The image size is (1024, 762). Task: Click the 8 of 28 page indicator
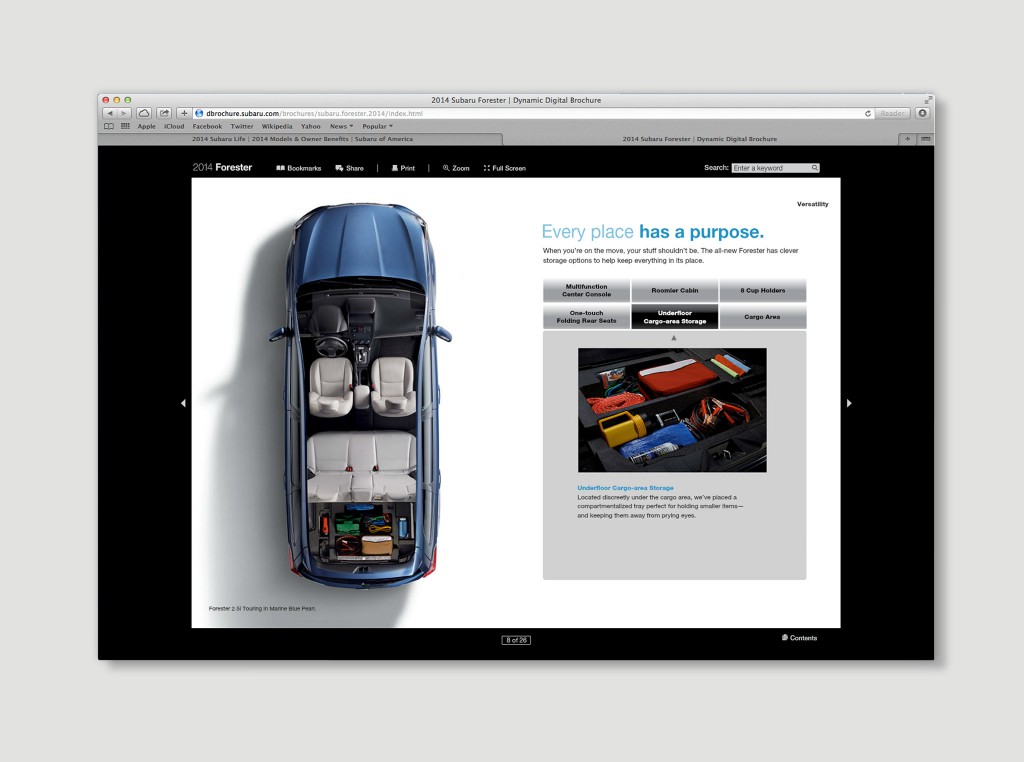(516, 640)
